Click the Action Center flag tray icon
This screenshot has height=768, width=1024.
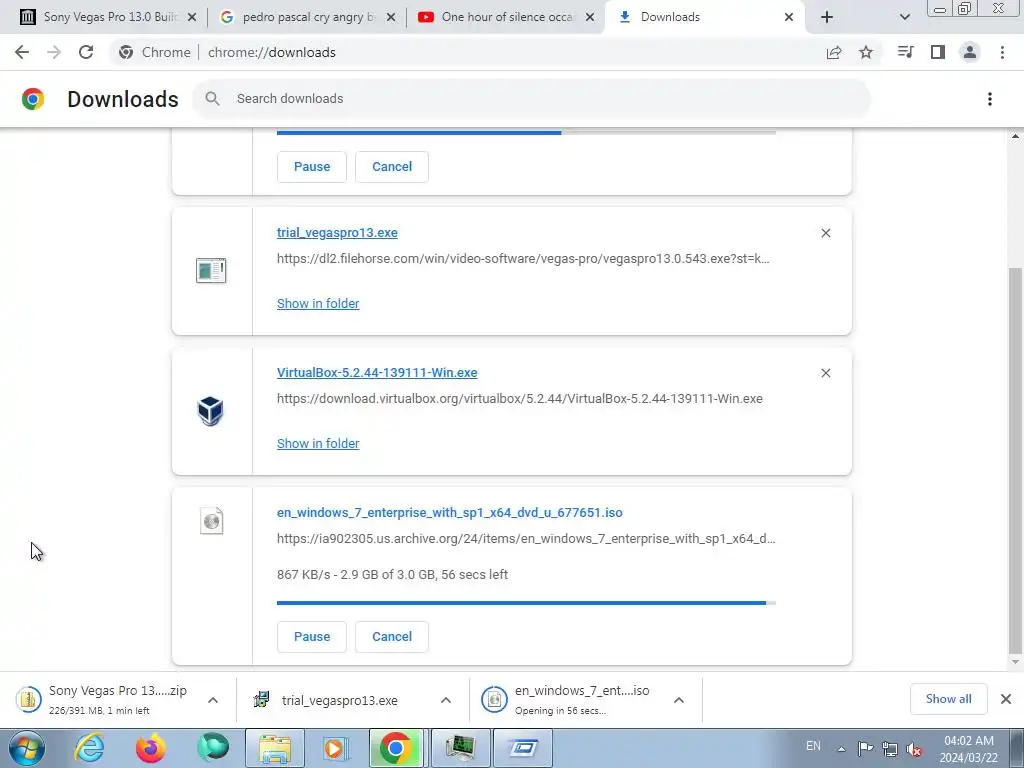pyautogui.click(x=865, y=749)
